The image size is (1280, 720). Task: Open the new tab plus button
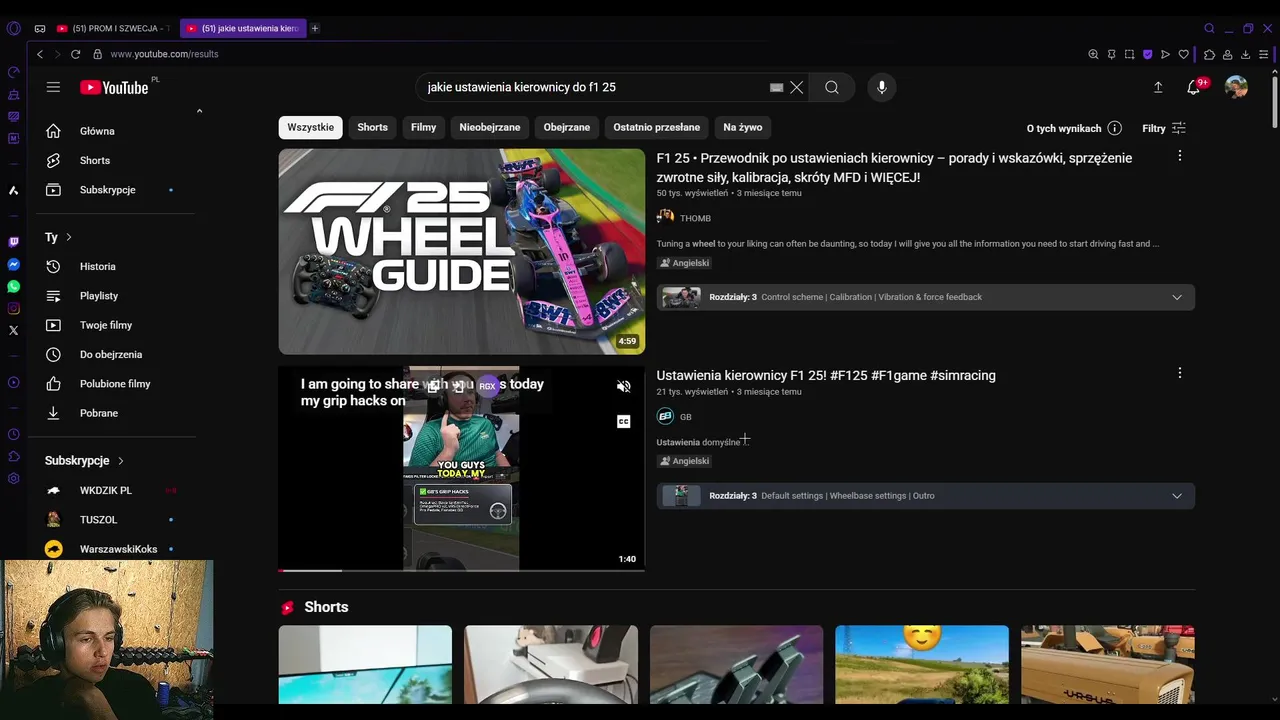314,28
